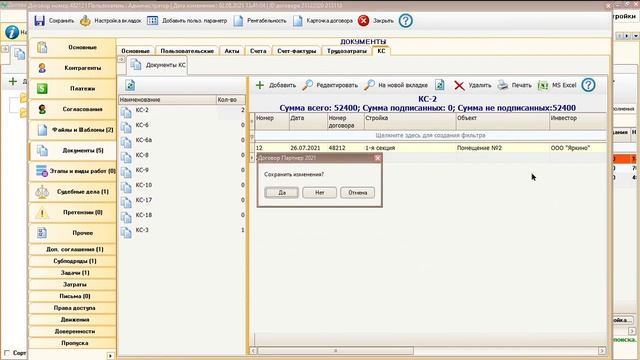Click the filter row Щелкните здесь для создания фильтра
The height and width of the screenshot is (360, 640).
click(430, 135)
